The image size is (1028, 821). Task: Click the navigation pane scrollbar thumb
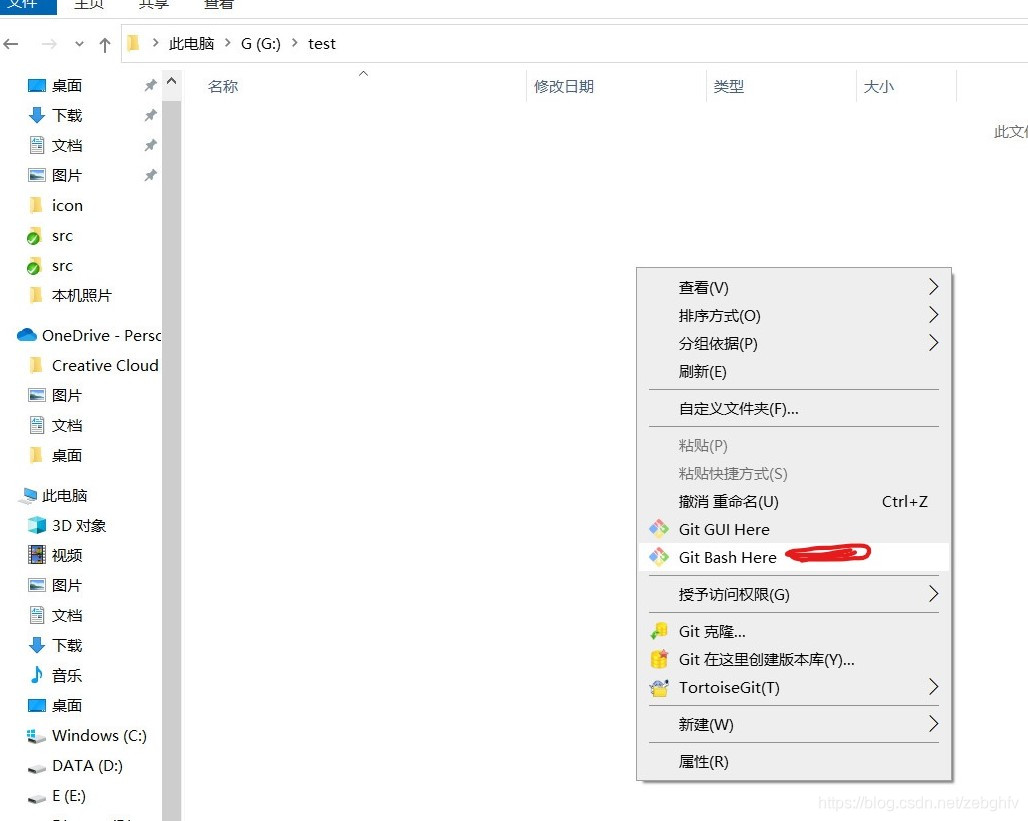click(172, 459)
